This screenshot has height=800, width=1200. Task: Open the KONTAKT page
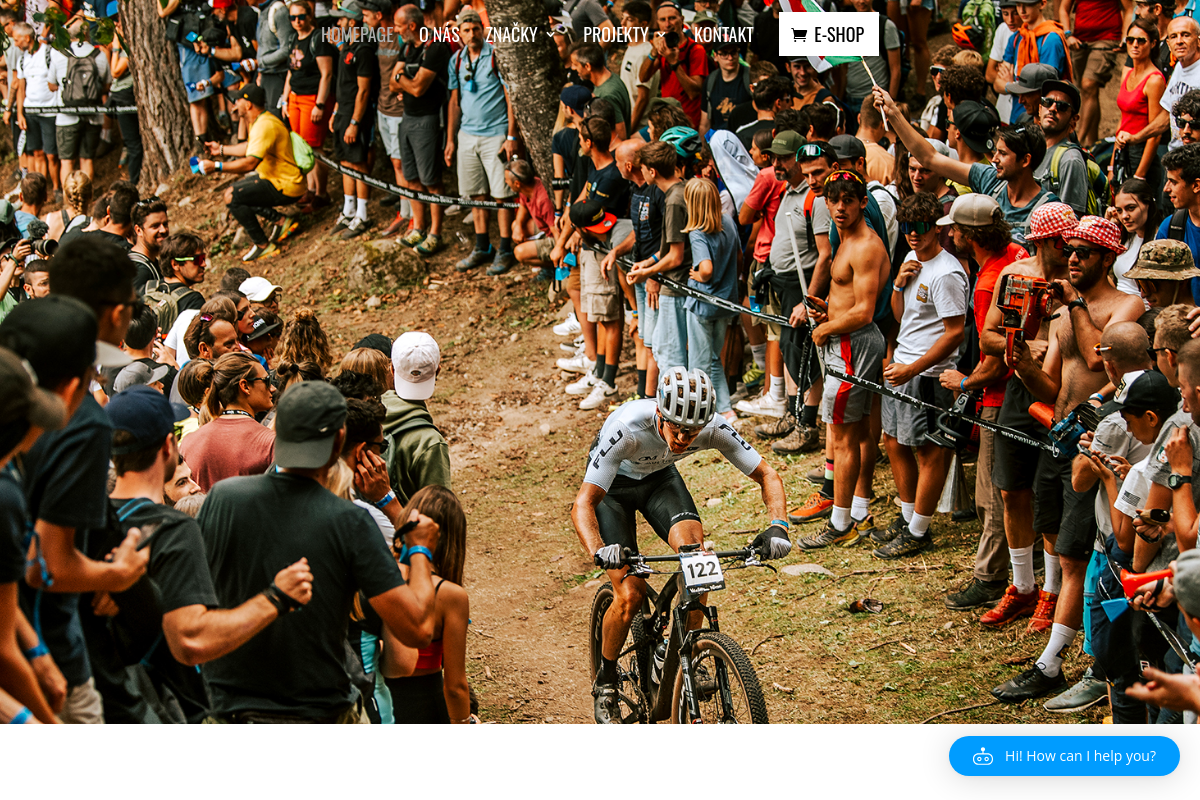coord(723,34)
